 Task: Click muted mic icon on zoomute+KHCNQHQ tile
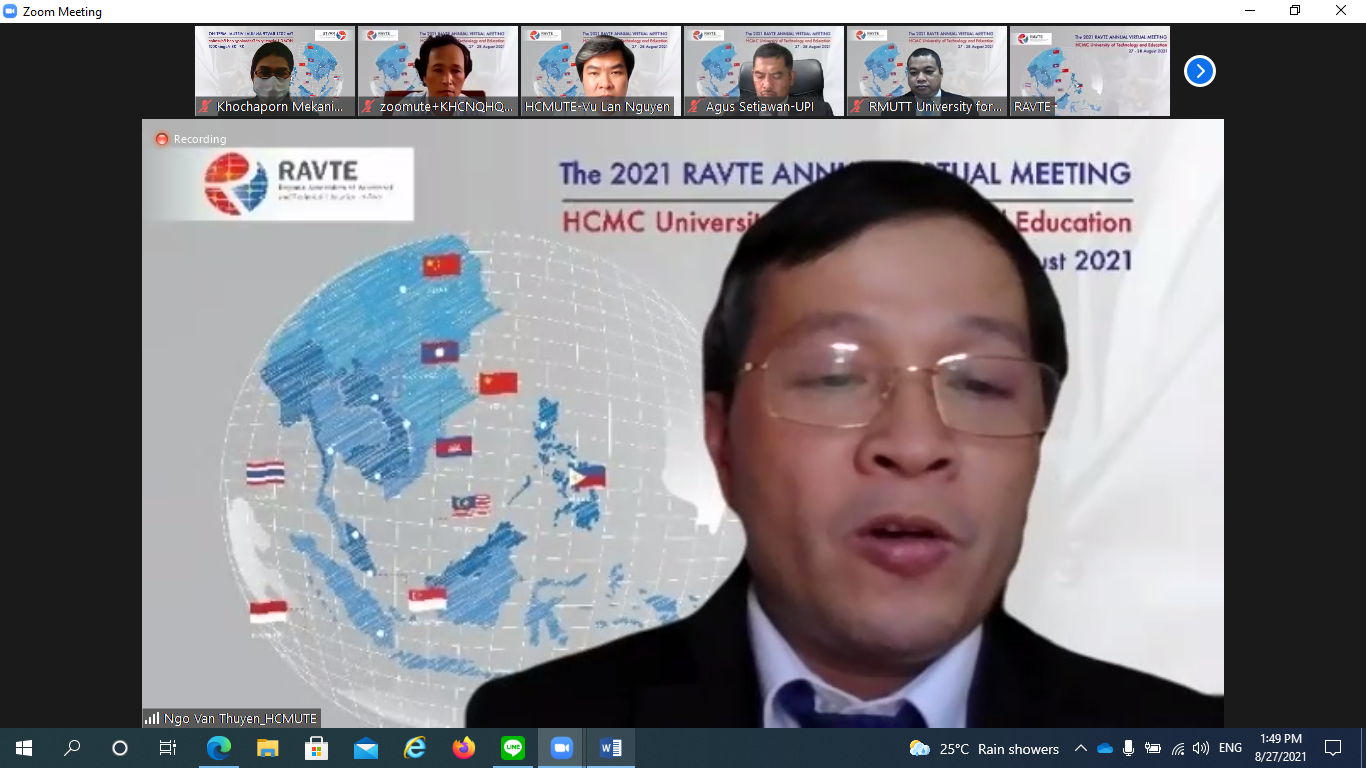(369, 106)
